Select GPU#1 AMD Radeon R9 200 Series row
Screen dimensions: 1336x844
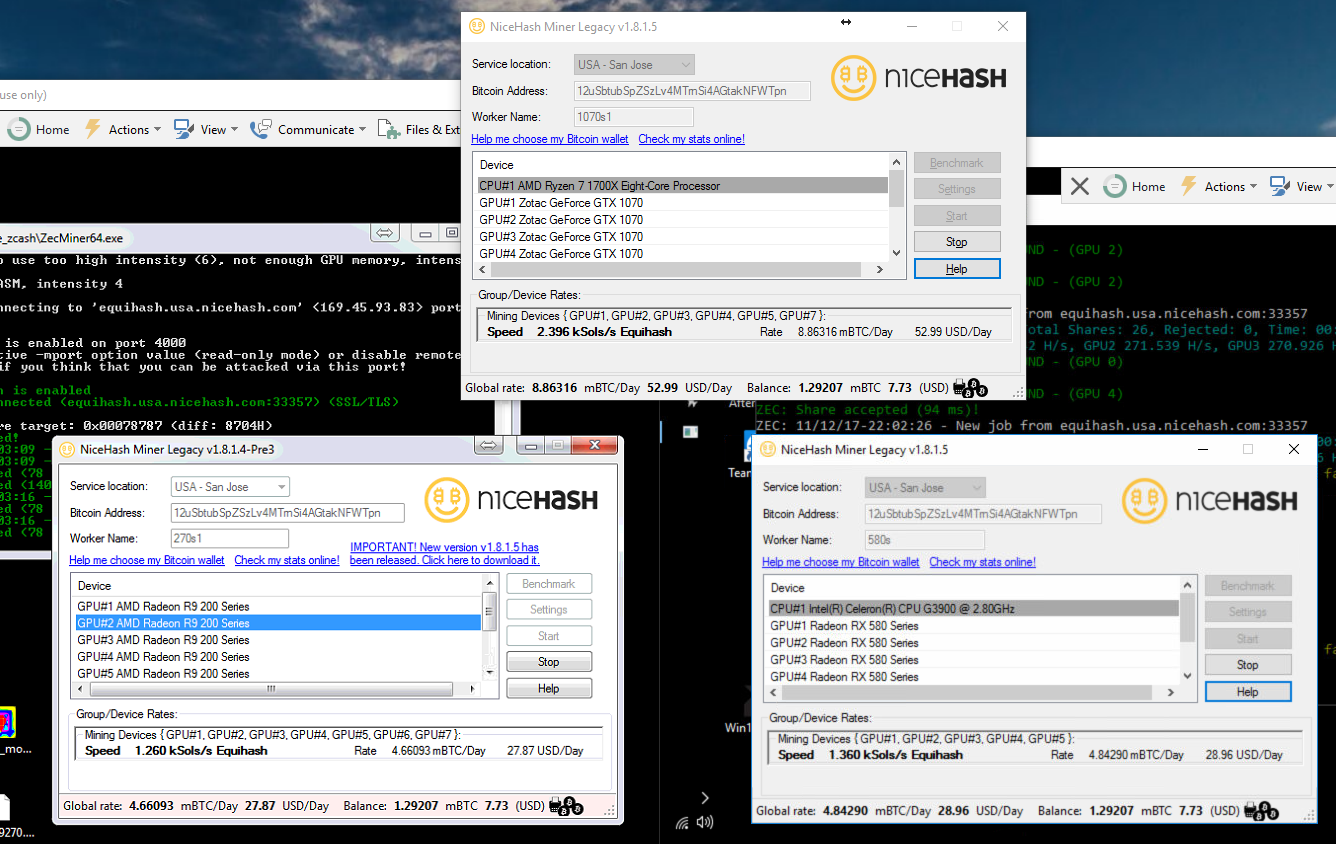pyautogui.click(x=278, y=606)
